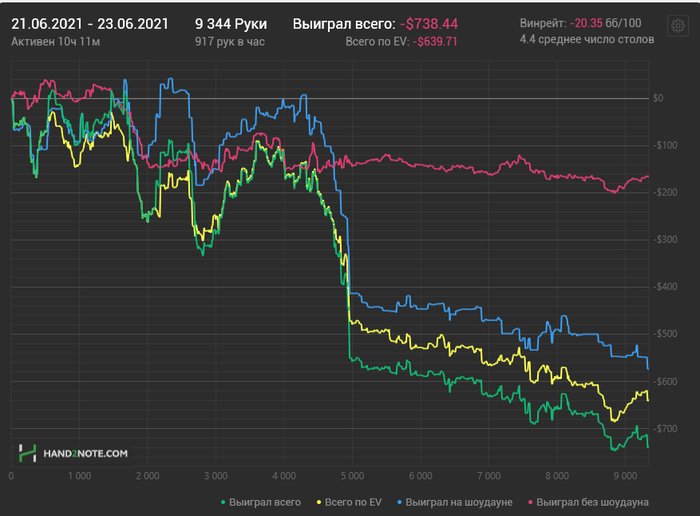Click the 4 000 x-axis label
This screenshot has height=516, width=700.
point(284,476)
